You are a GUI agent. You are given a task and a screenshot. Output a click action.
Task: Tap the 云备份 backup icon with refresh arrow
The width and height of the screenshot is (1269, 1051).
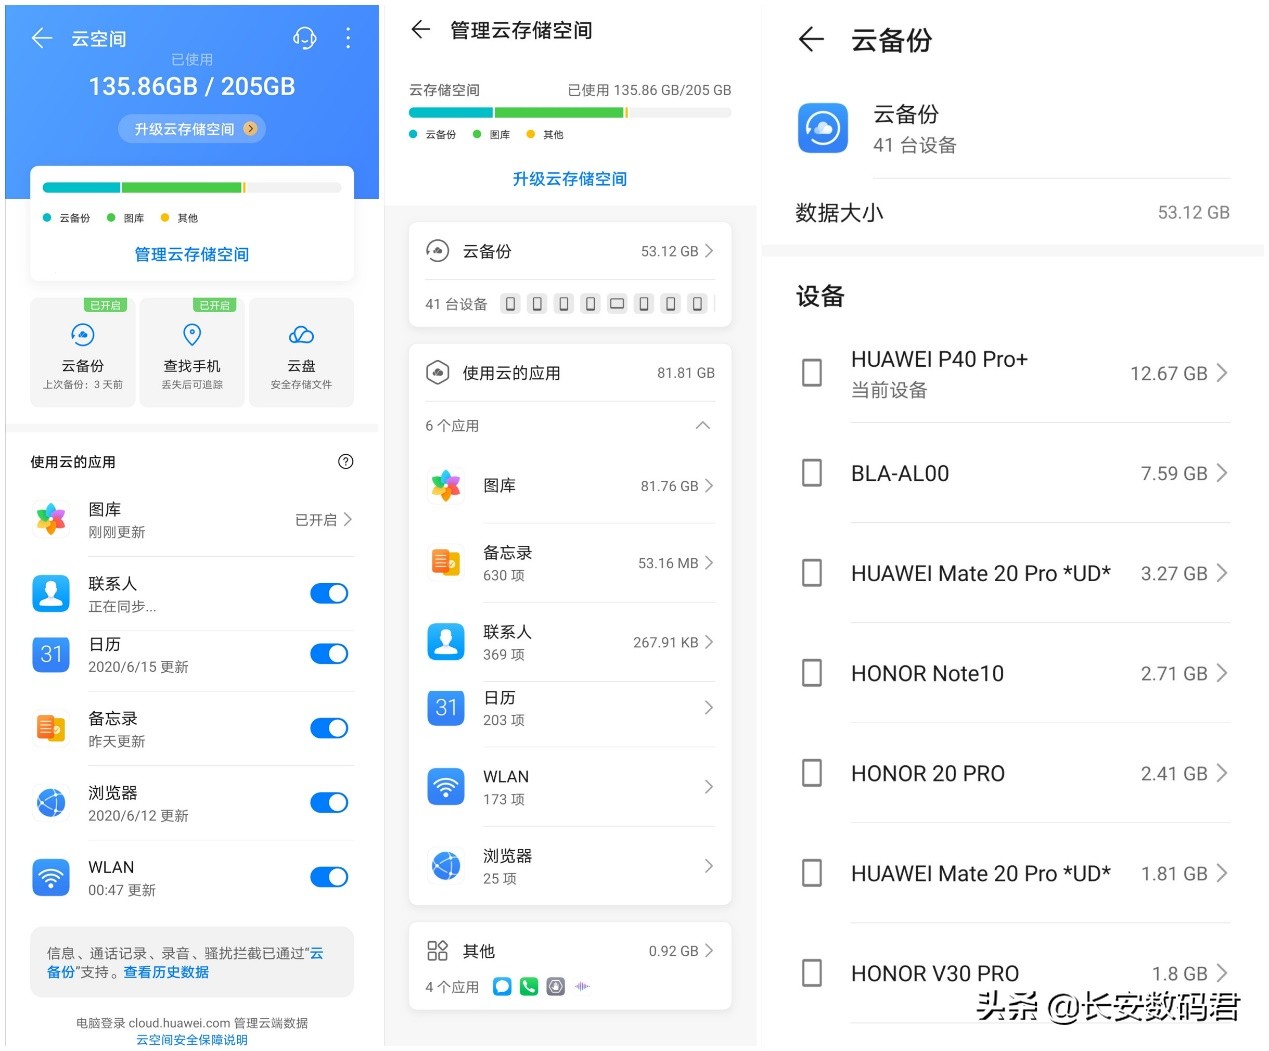pyautogui.click(x=82, y=336)
